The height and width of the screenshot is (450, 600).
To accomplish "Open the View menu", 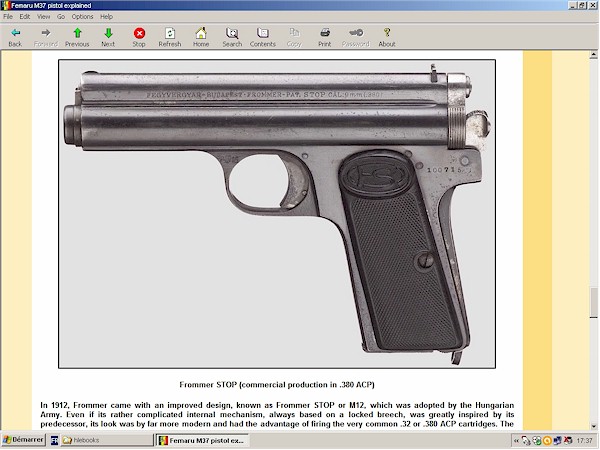I will point(43,16).
